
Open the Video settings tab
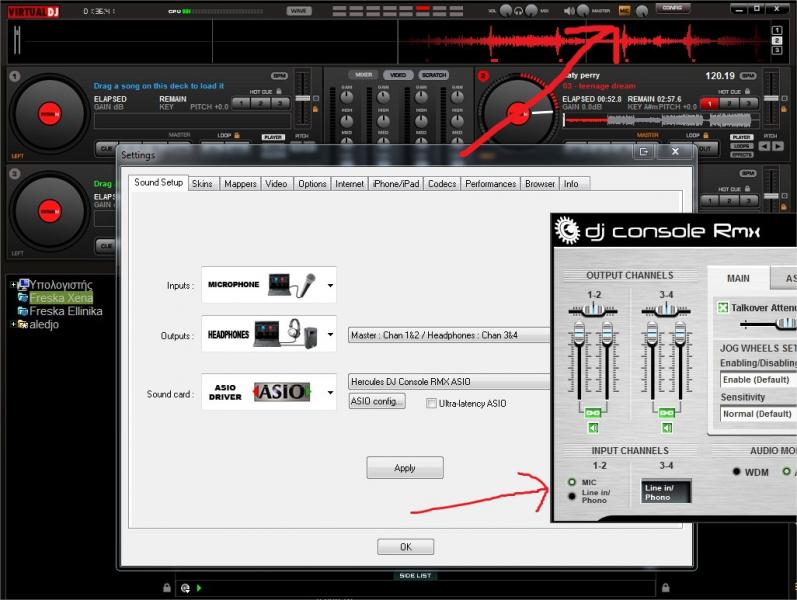point(277,184)
